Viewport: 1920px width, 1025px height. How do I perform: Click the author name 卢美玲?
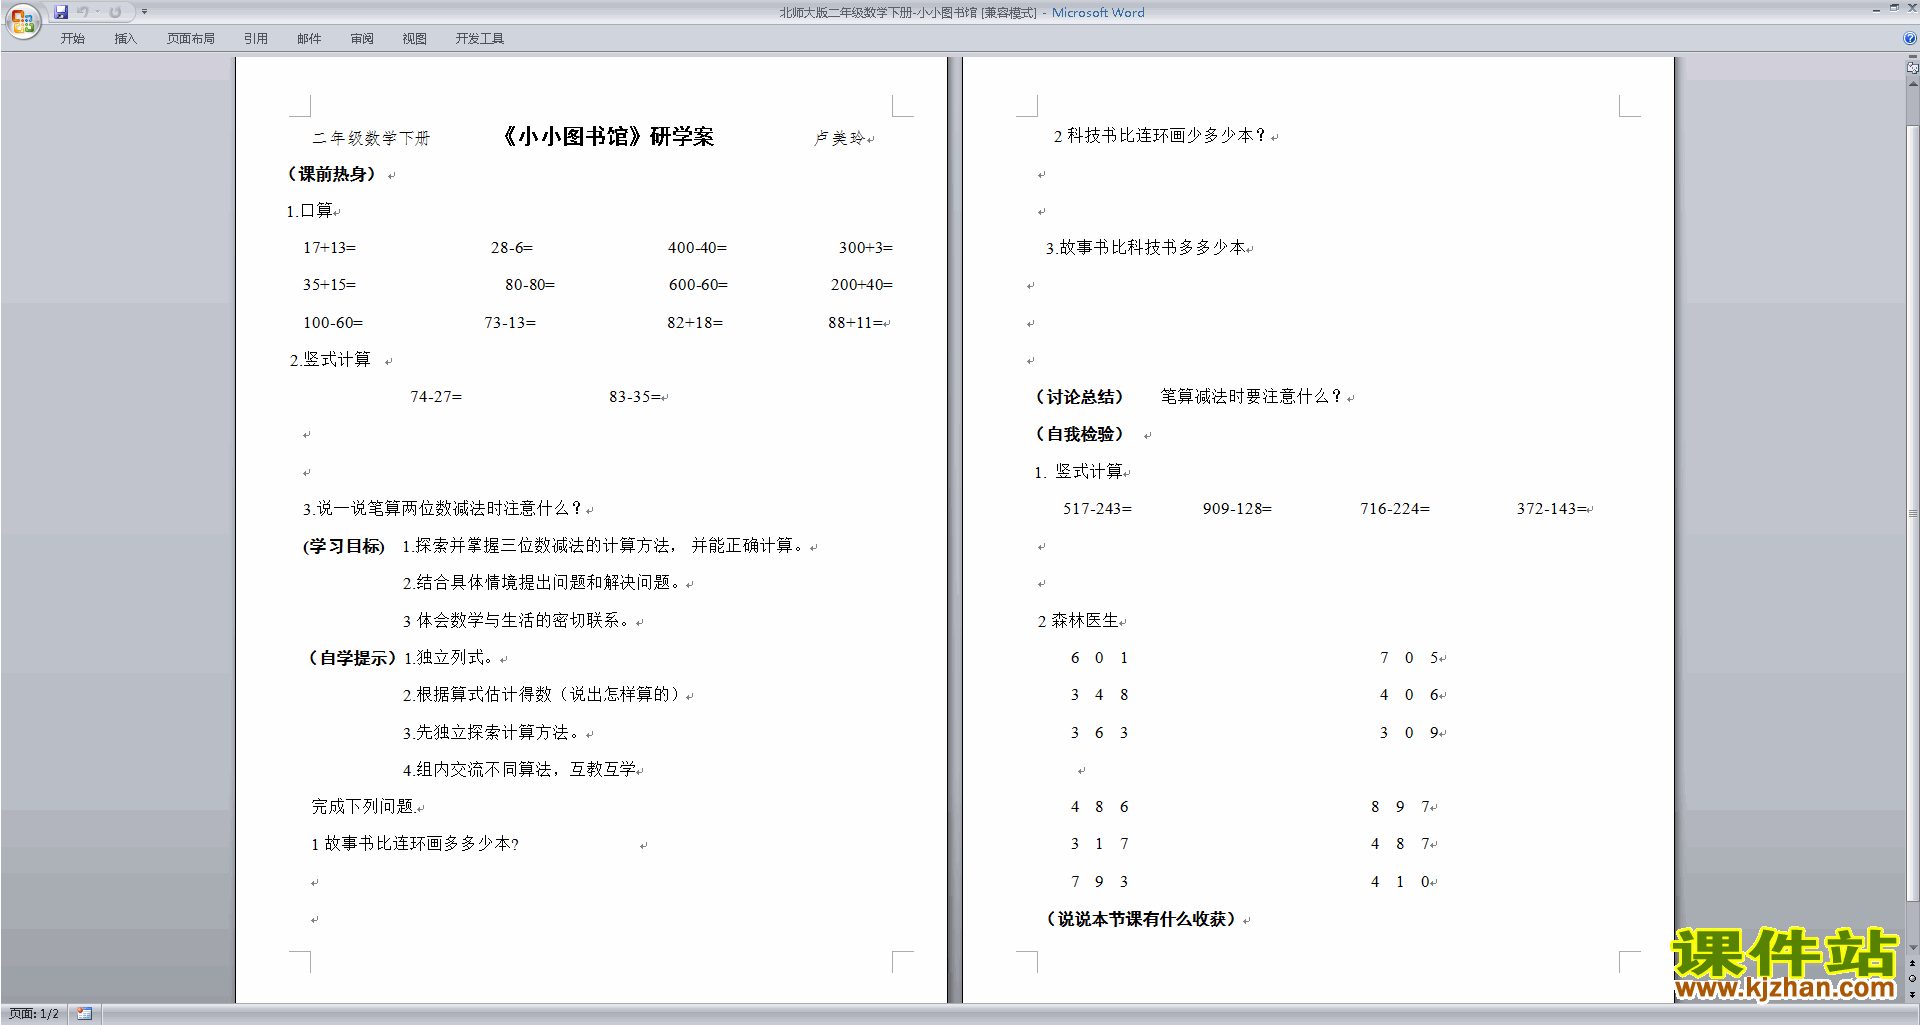(x=838, y=138)
